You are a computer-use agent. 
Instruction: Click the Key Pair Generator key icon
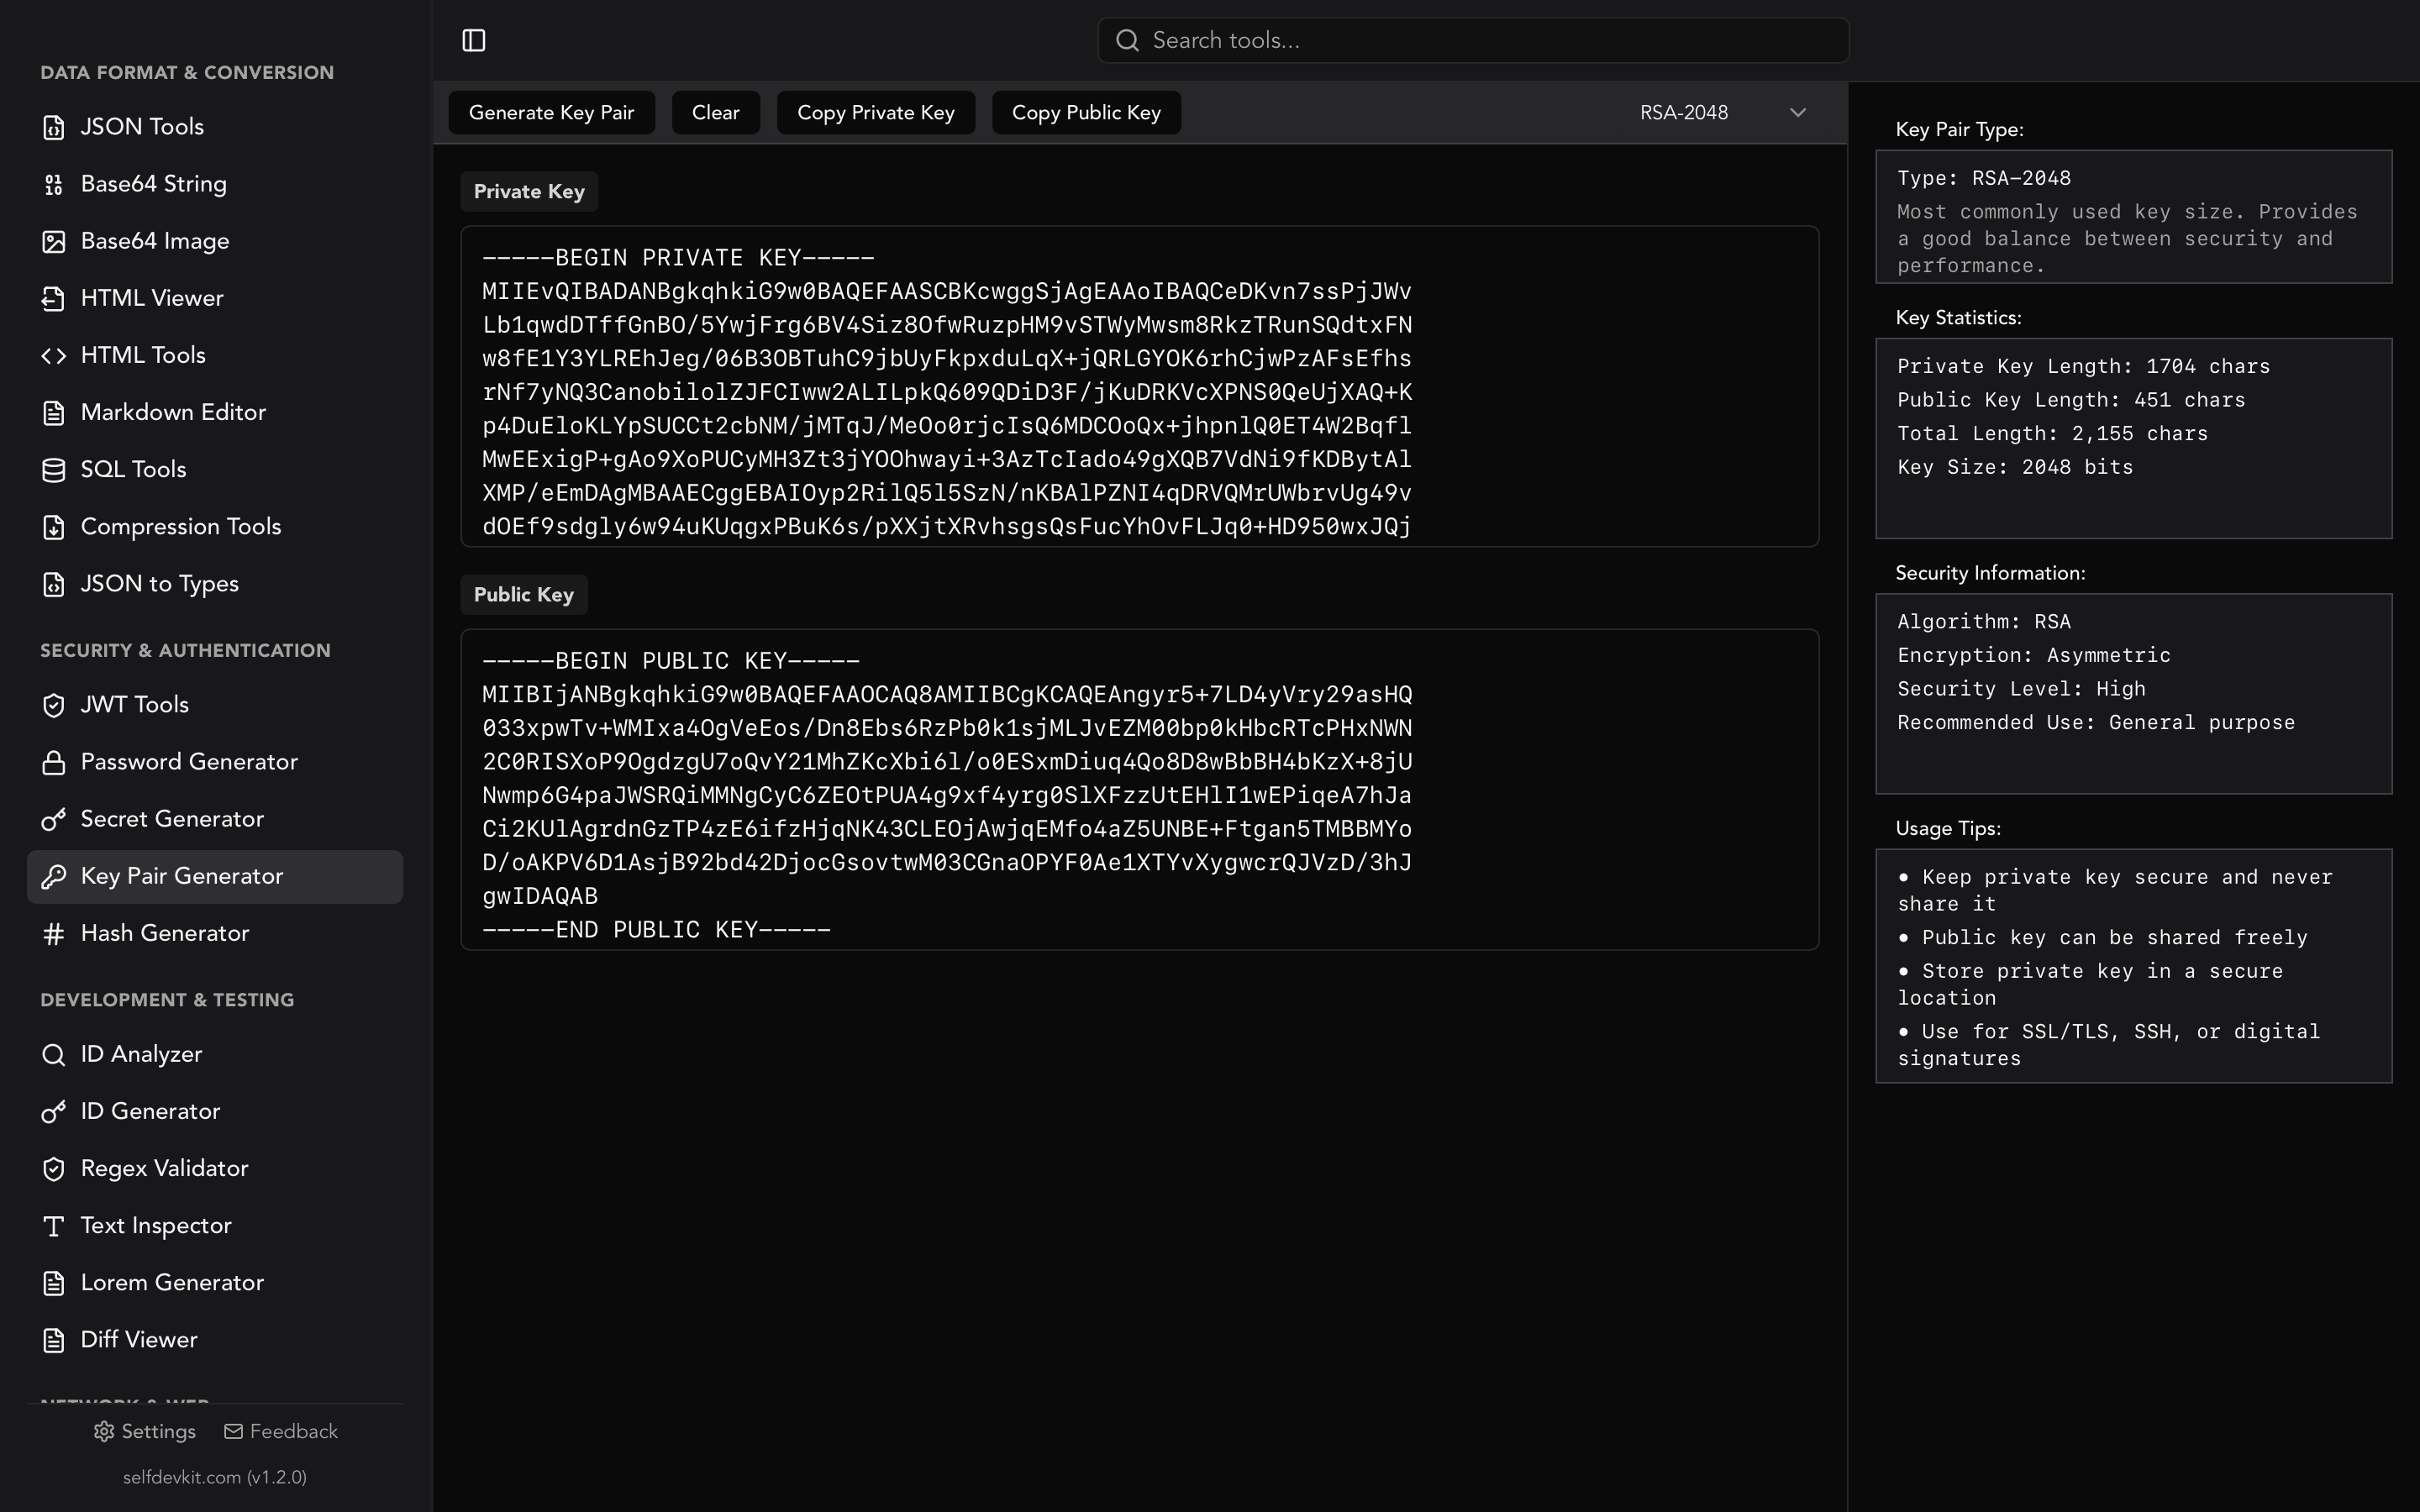click(x=54, y=876)
